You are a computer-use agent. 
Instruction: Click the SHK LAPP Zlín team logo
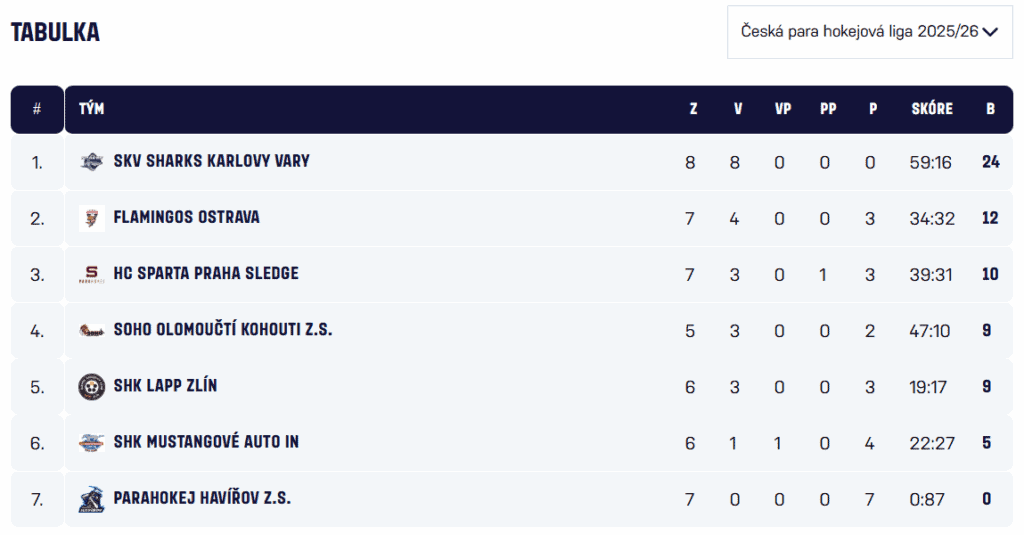tap(92, 386)
